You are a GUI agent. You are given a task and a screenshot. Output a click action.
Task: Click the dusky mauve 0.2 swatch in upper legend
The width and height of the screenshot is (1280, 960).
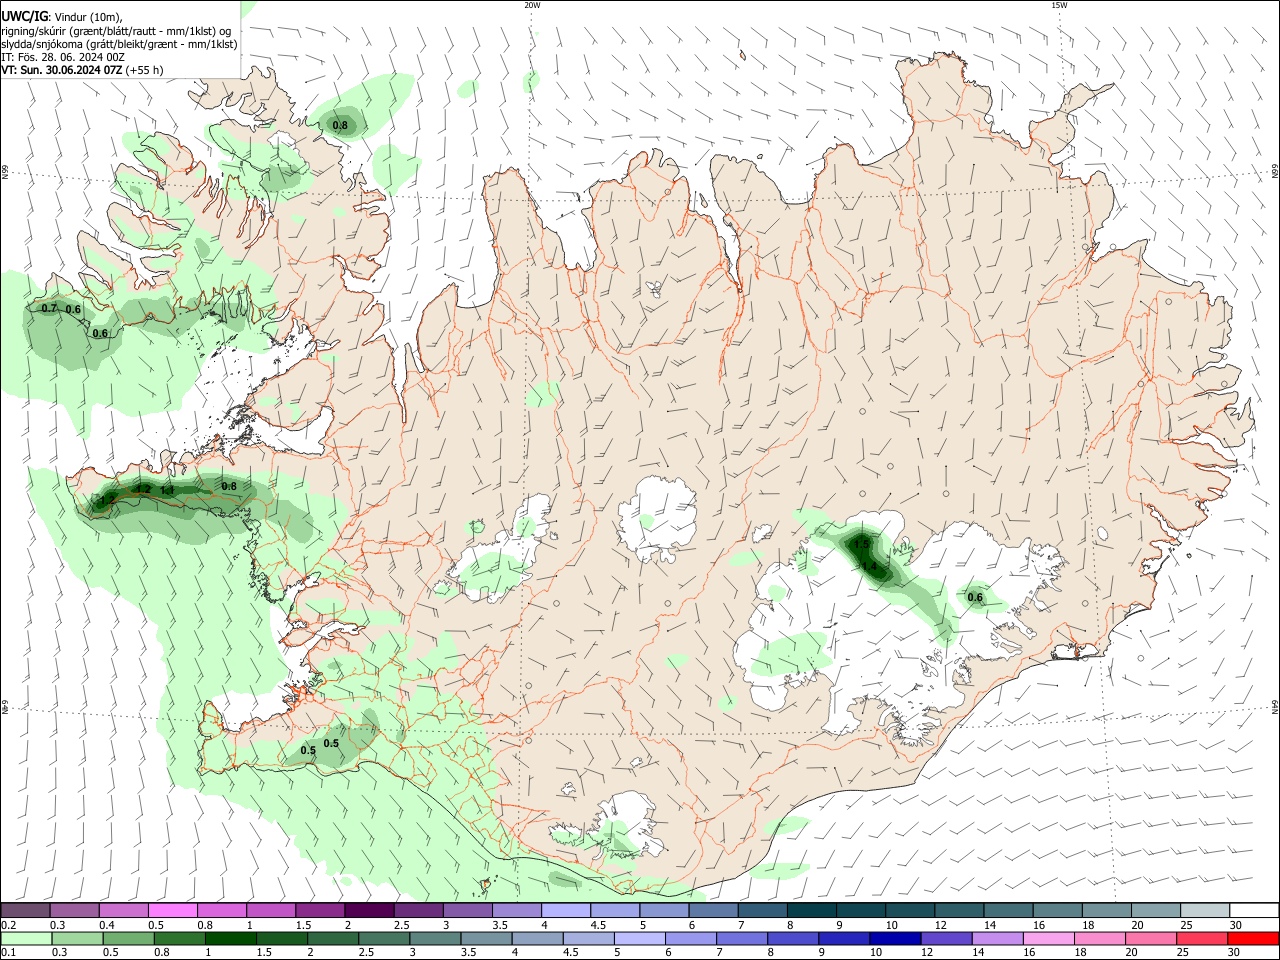[x=25, y=910]
